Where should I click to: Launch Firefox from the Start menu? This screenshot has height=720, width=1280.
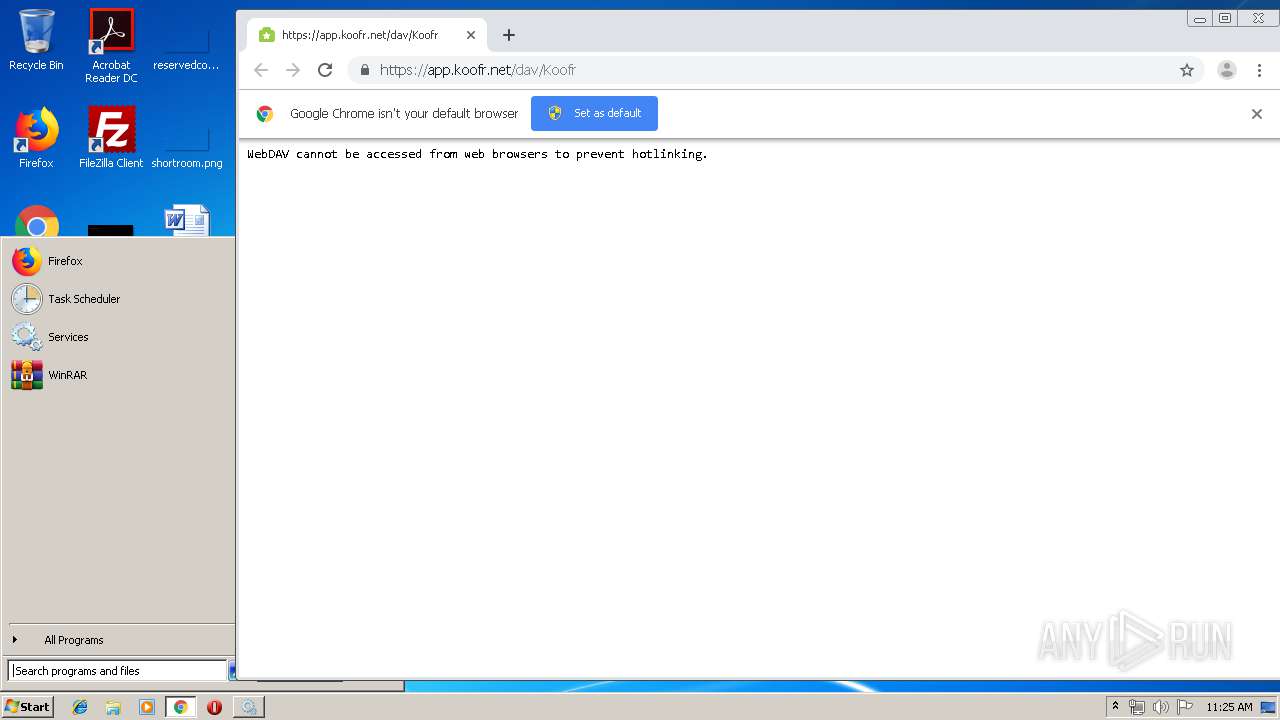pyautogui.click(x=118, y=261)
